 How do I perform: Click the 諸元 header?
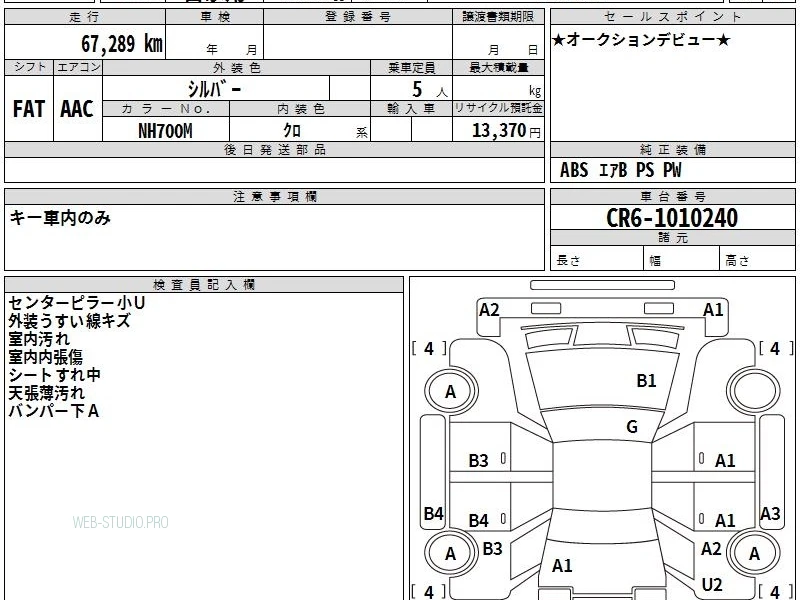(x=672, y=237)
